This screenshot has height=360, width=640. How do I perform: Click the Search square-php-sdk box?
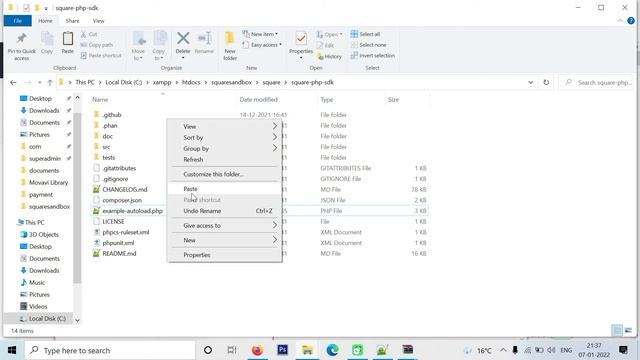click(x=596, y=82)
